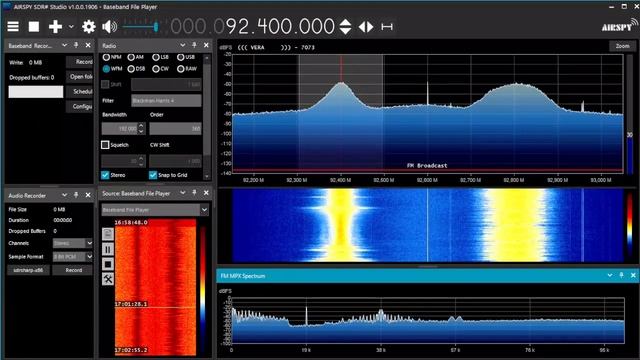Click the Configure button in Baseband Recorder
The width and height of the screenshot is (640, 360).
(x=80, y=107)
